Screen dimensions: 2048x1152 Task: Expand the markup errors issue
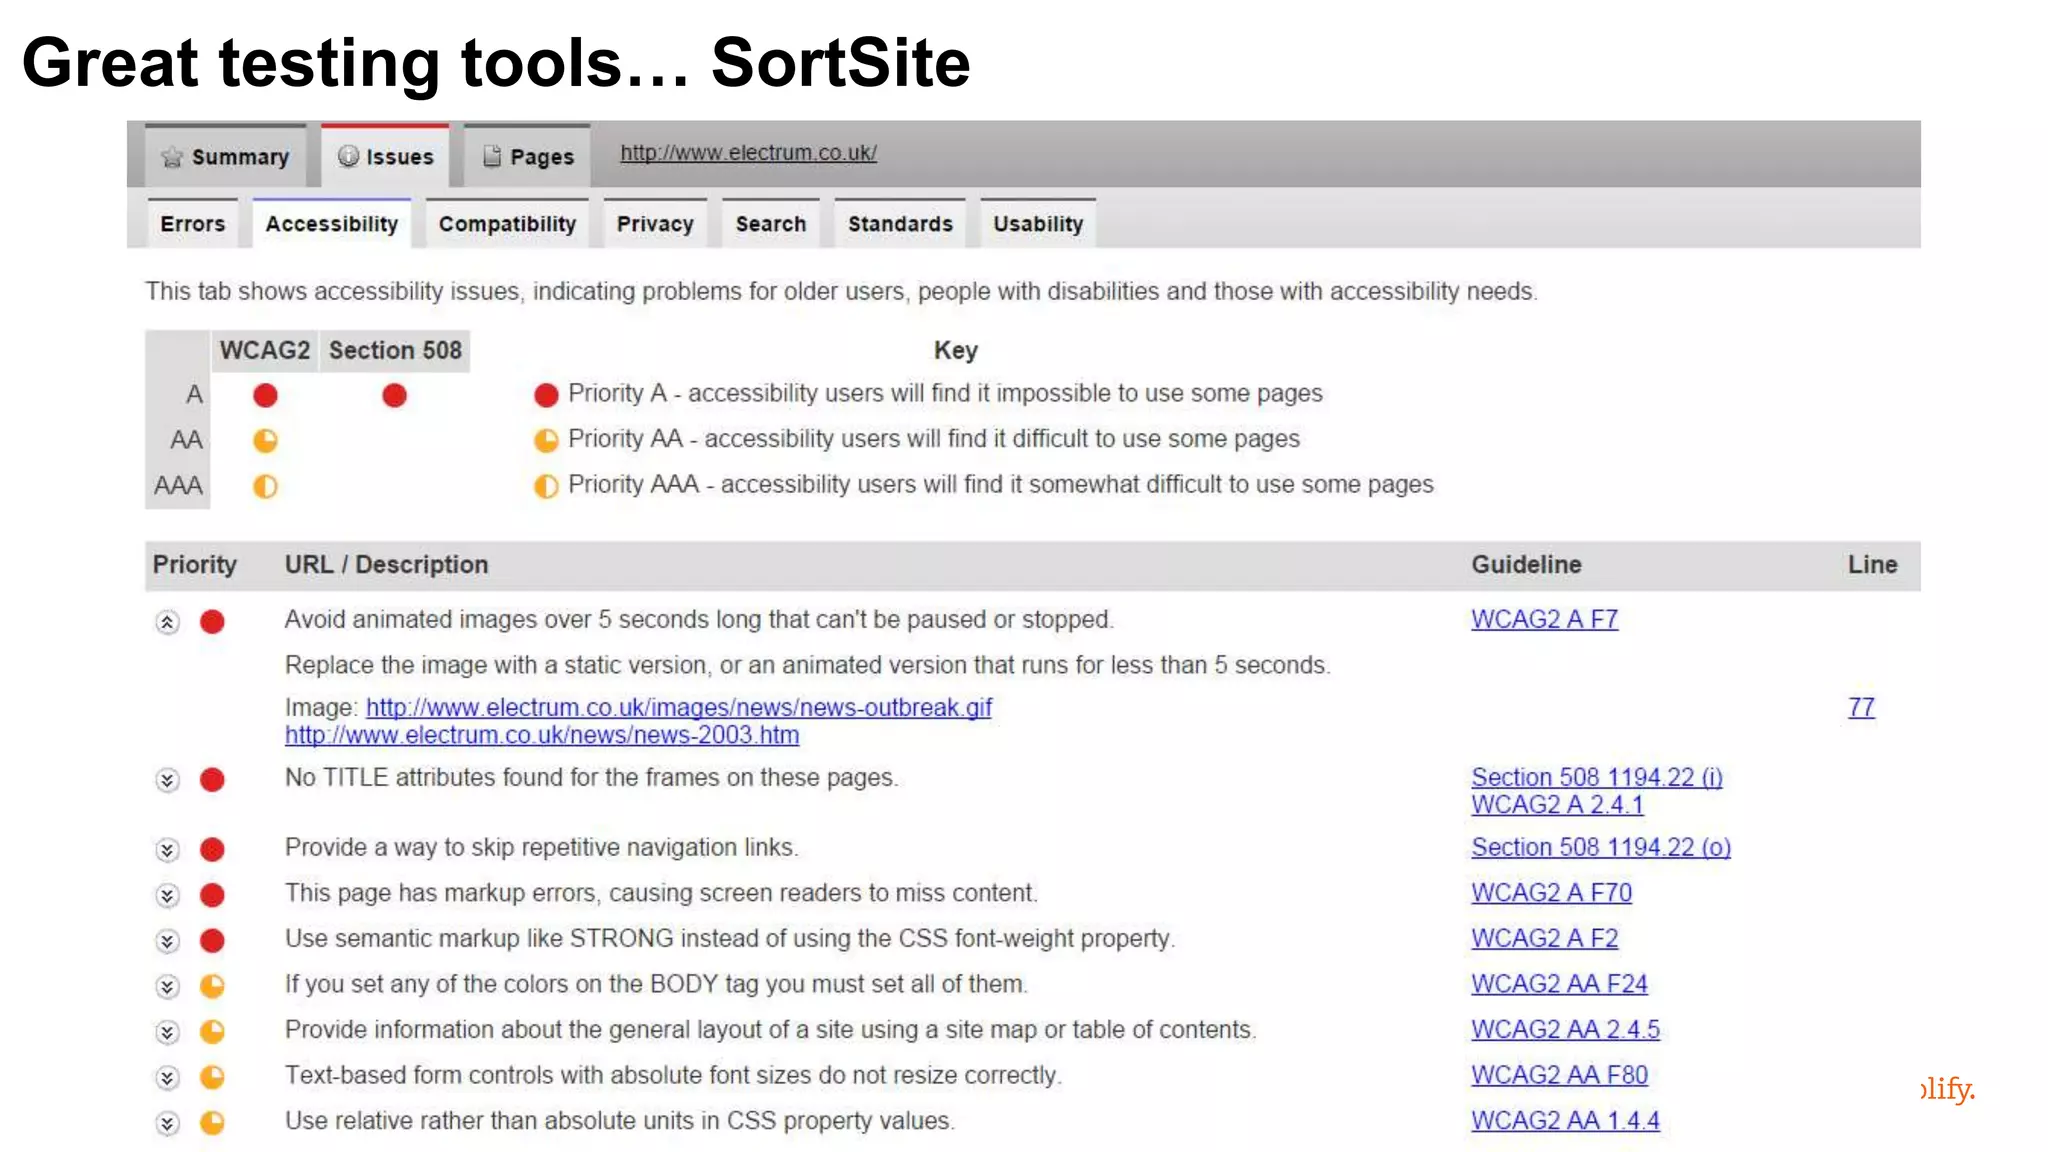click(x=167, y=895)
